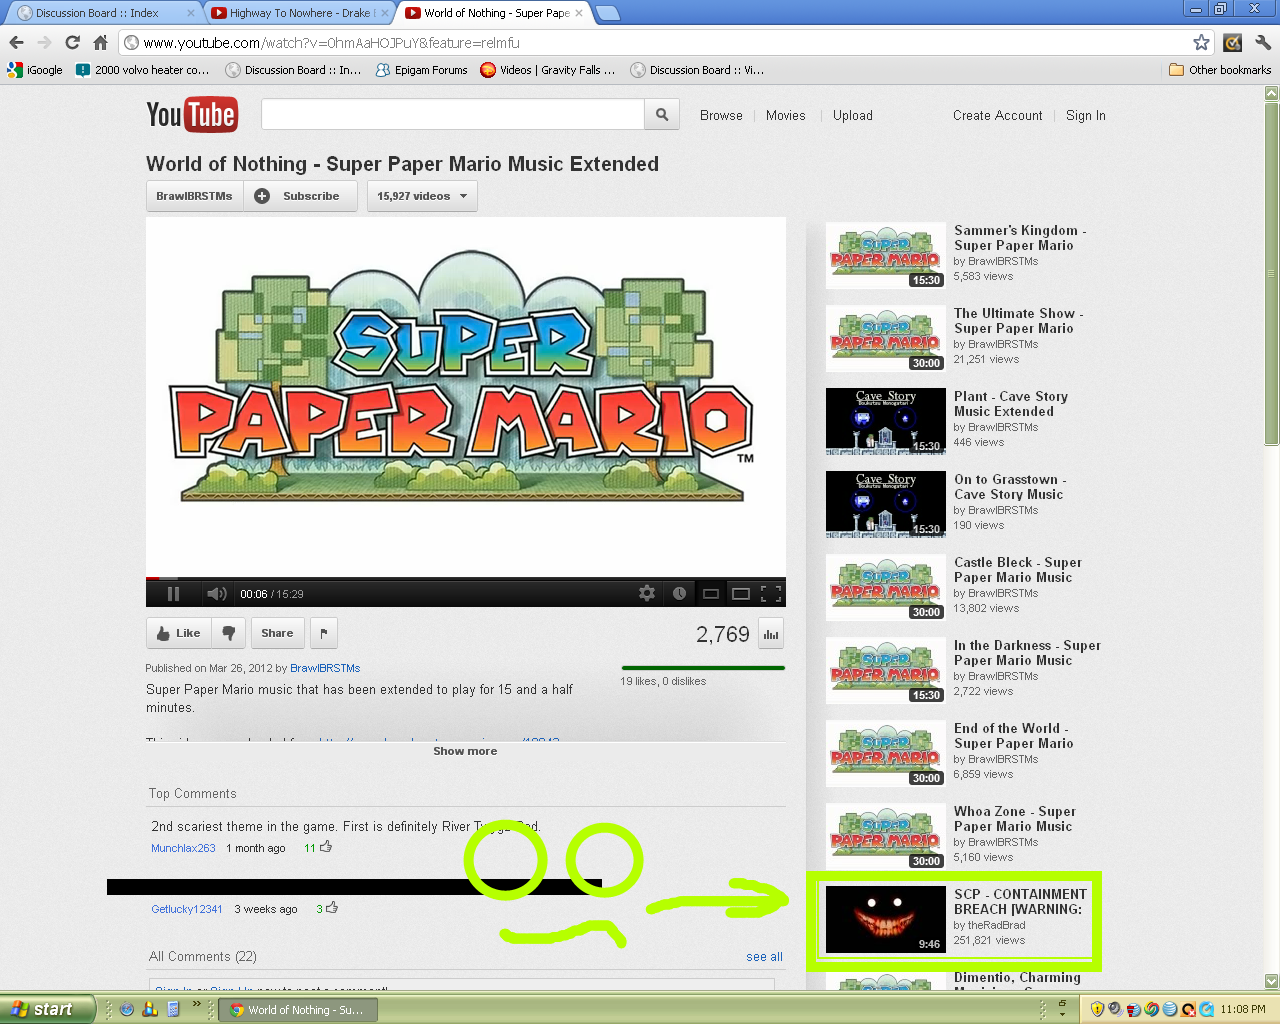Viewport: 1280px width, 1024px height.
Task: Click Sign In link
Action: click(1086, 116)
